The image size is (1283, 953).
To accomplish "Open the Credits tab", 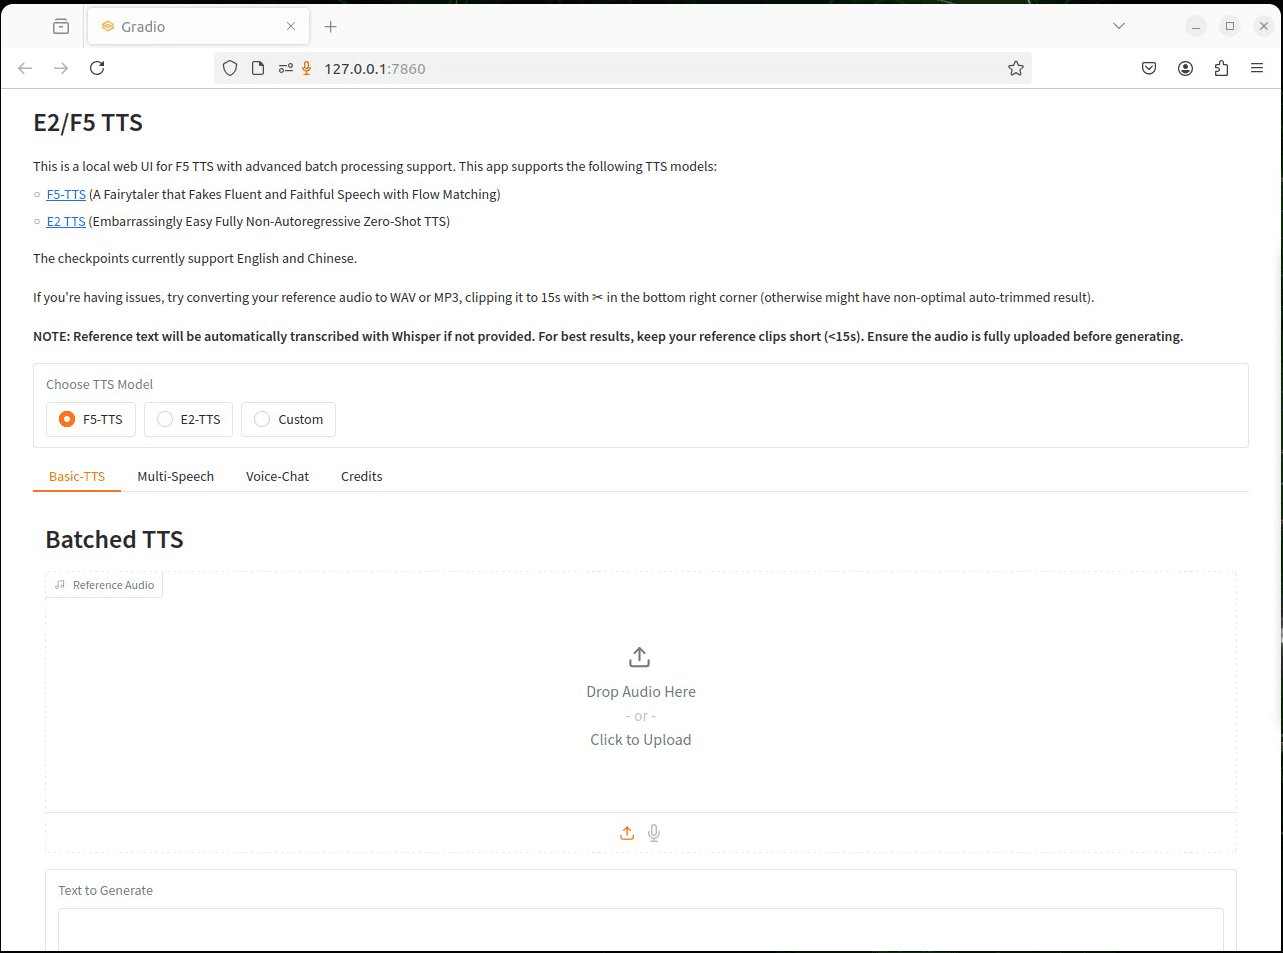I will pos(362,476).
